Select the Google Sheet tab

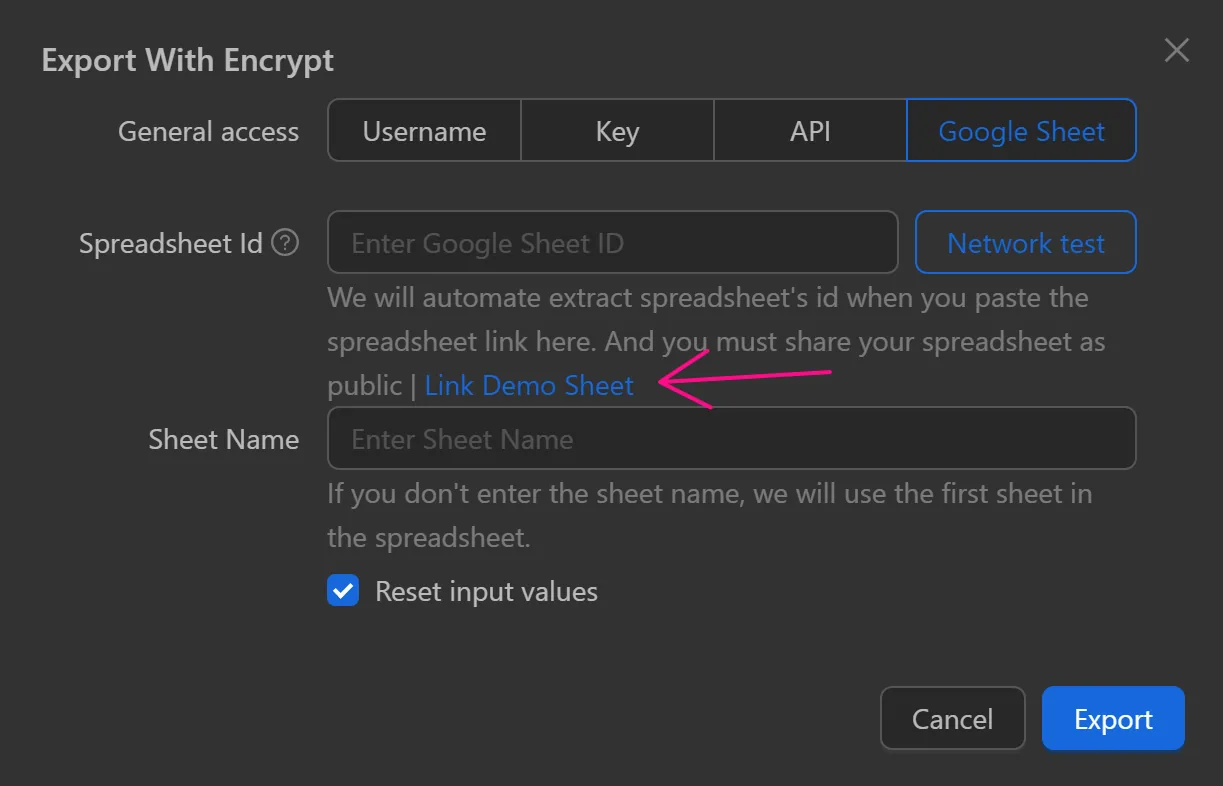tap(1021, 130)
